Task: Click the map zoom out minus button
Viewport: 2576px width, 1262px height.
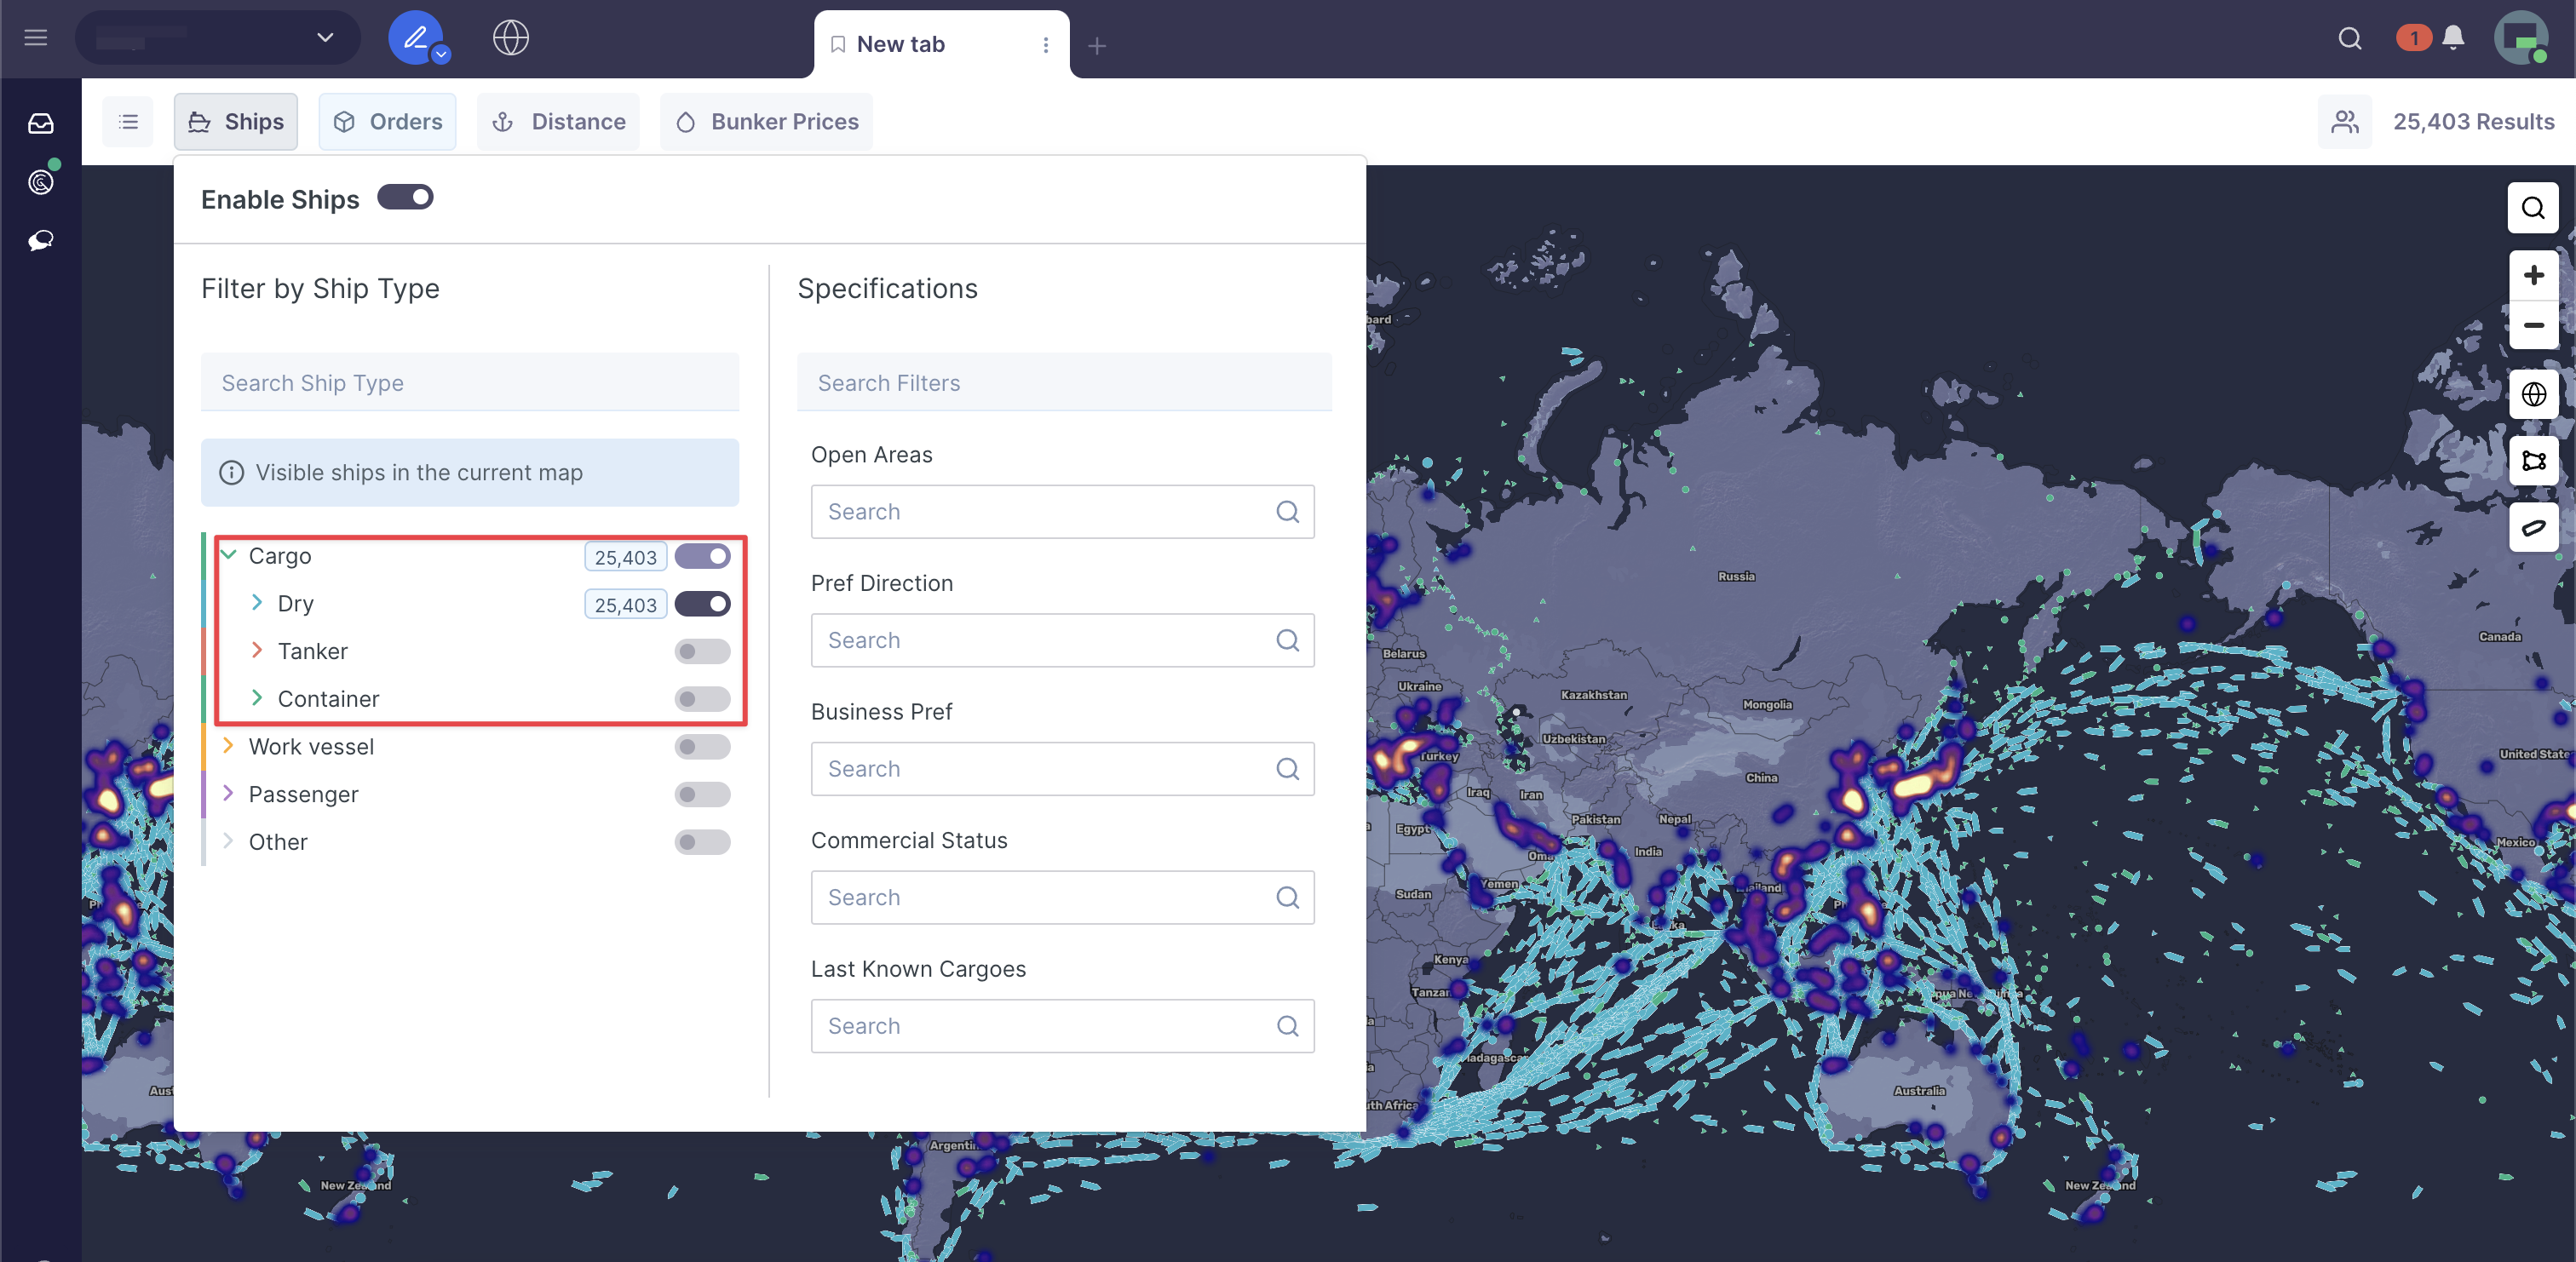Action: coord(2532,325)
